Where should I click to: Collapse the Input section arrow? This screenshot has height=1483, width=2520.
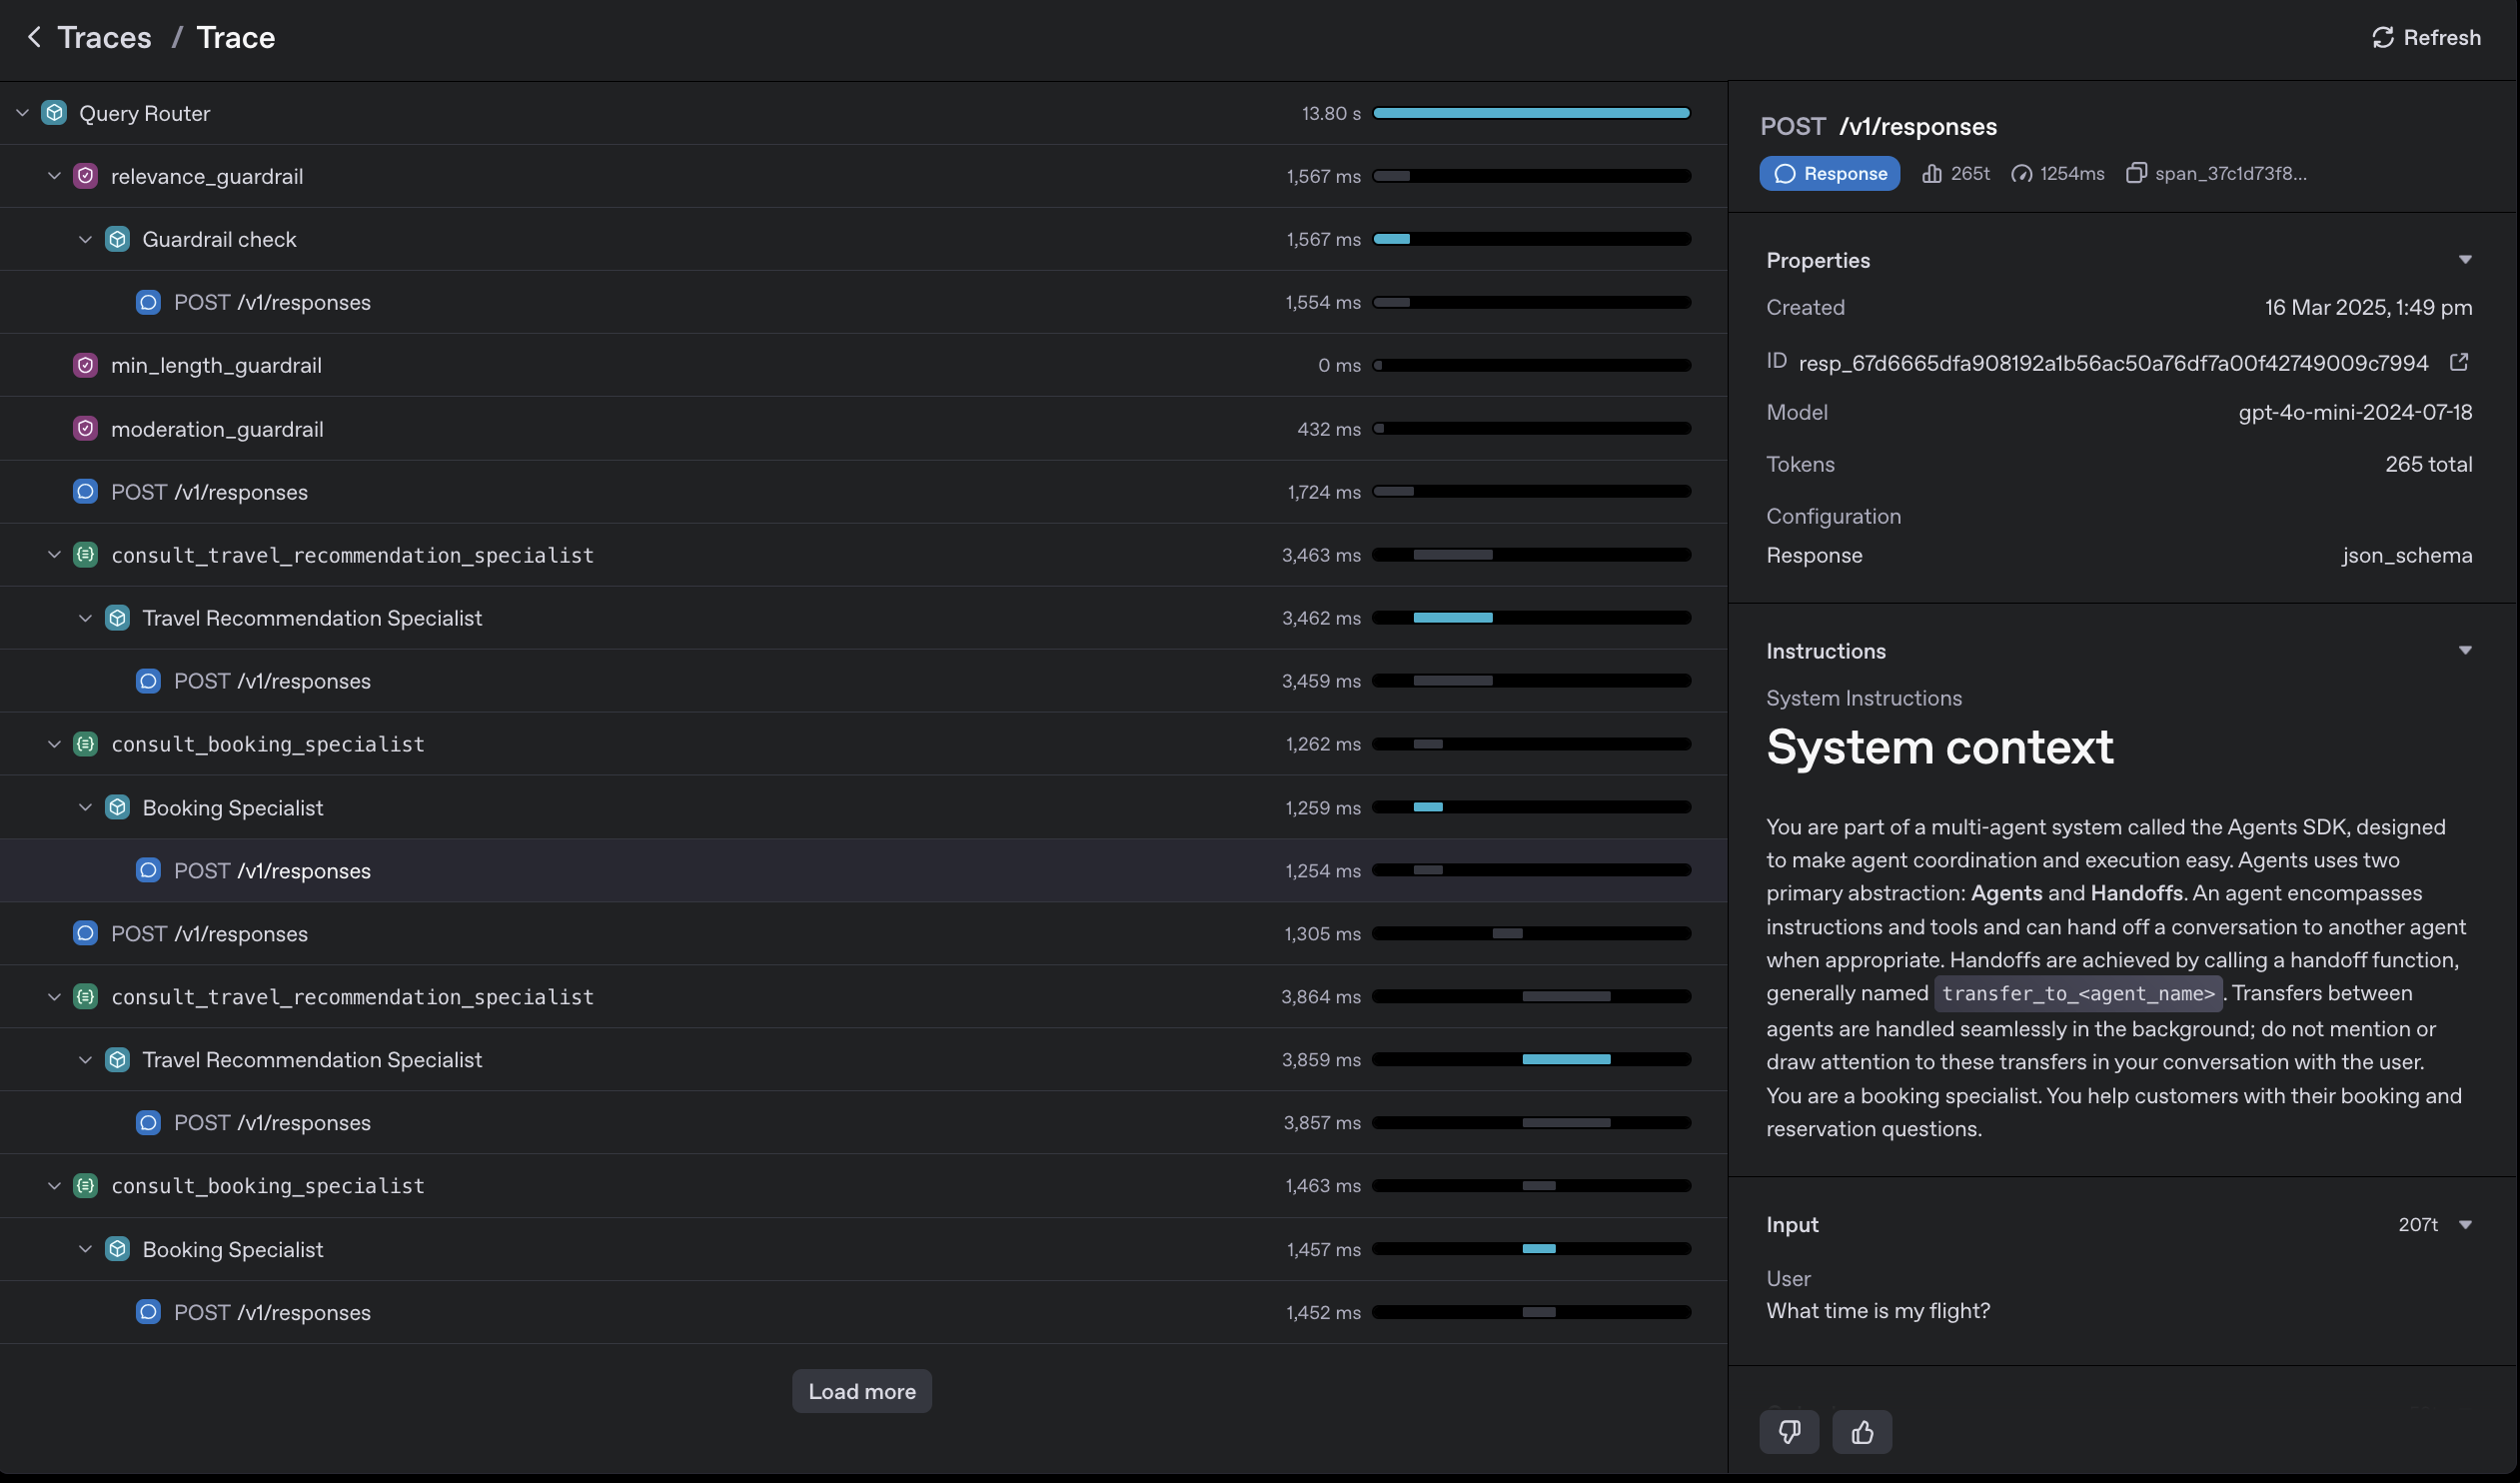click(2465, 1225)
